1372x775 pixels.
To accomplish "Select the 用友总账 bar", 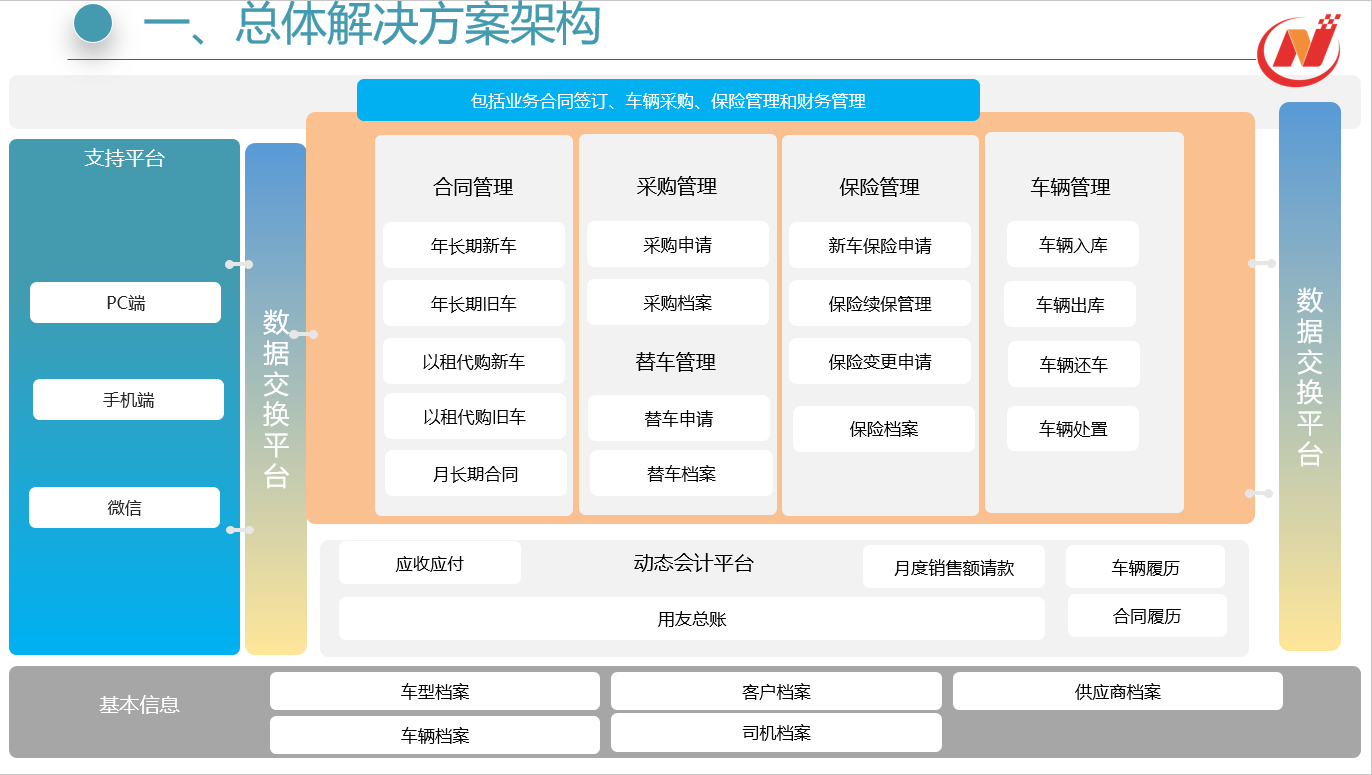I will coord(692,618).
